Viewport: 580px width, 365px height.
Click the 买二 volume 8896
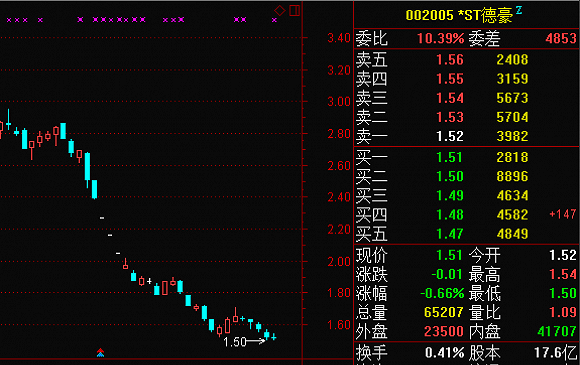(x=512, y=177)
